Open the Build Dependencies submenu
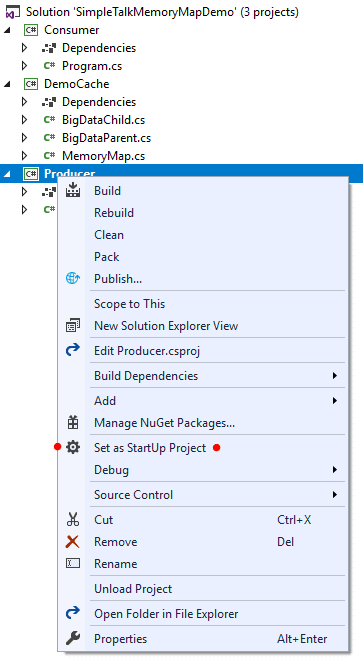This screenshot has width=363, height=662. click(x=217, y=376)
